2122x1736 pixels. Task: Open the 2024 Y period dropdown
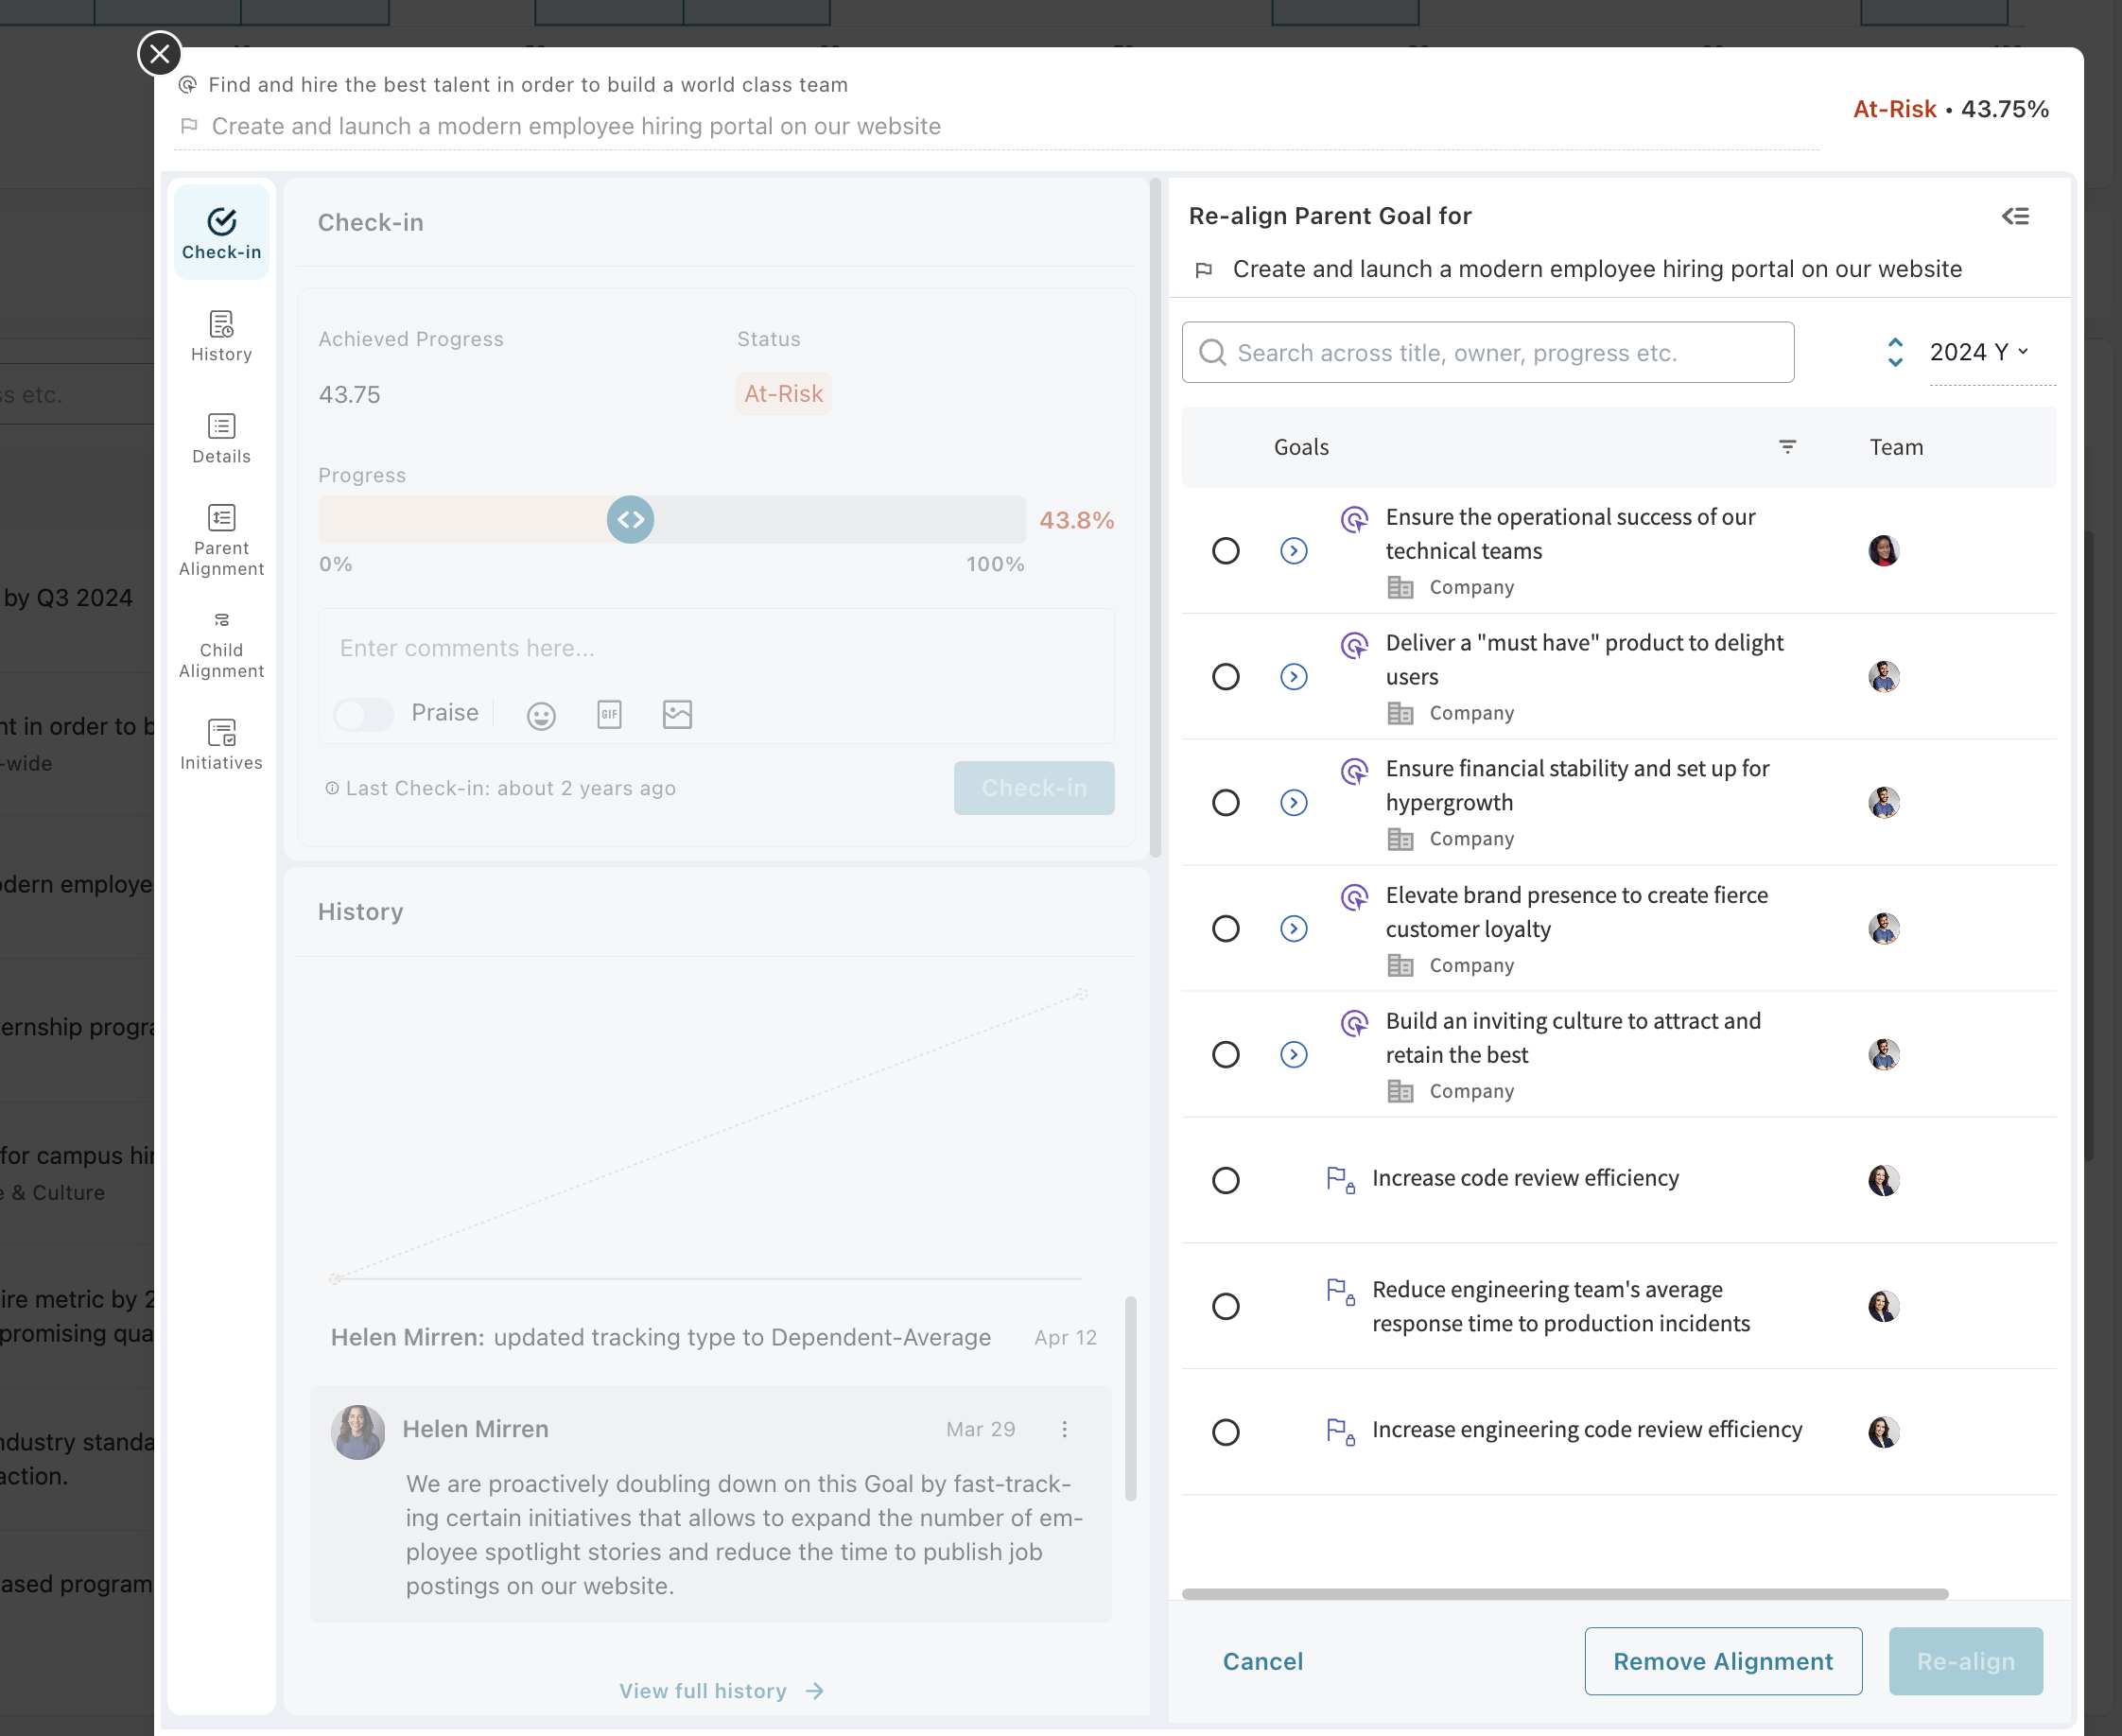click(x=1978, y=352)
